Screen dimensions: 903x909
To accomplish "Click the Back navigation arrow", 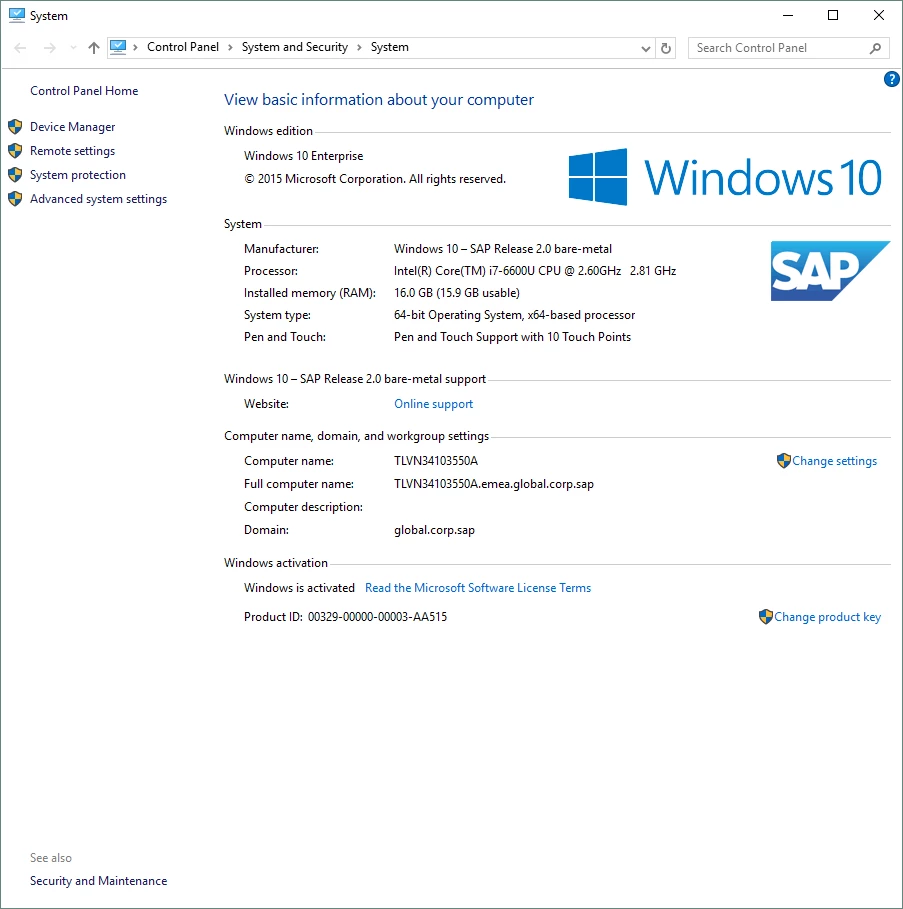I will [20, 48].
